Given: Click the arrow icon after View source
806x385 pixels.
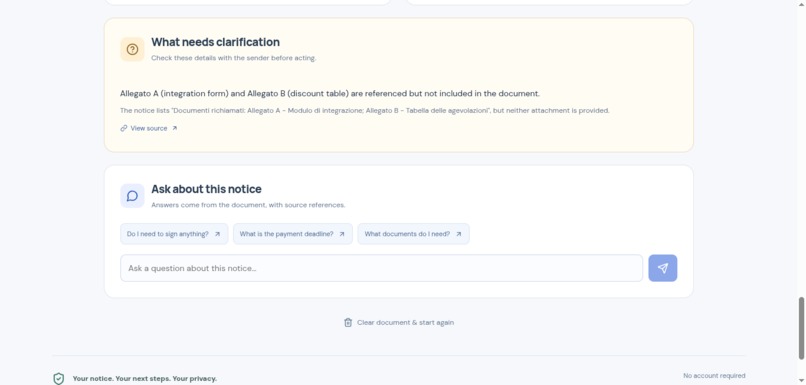Looking at the screenshot, I should (x=174, y=129).
